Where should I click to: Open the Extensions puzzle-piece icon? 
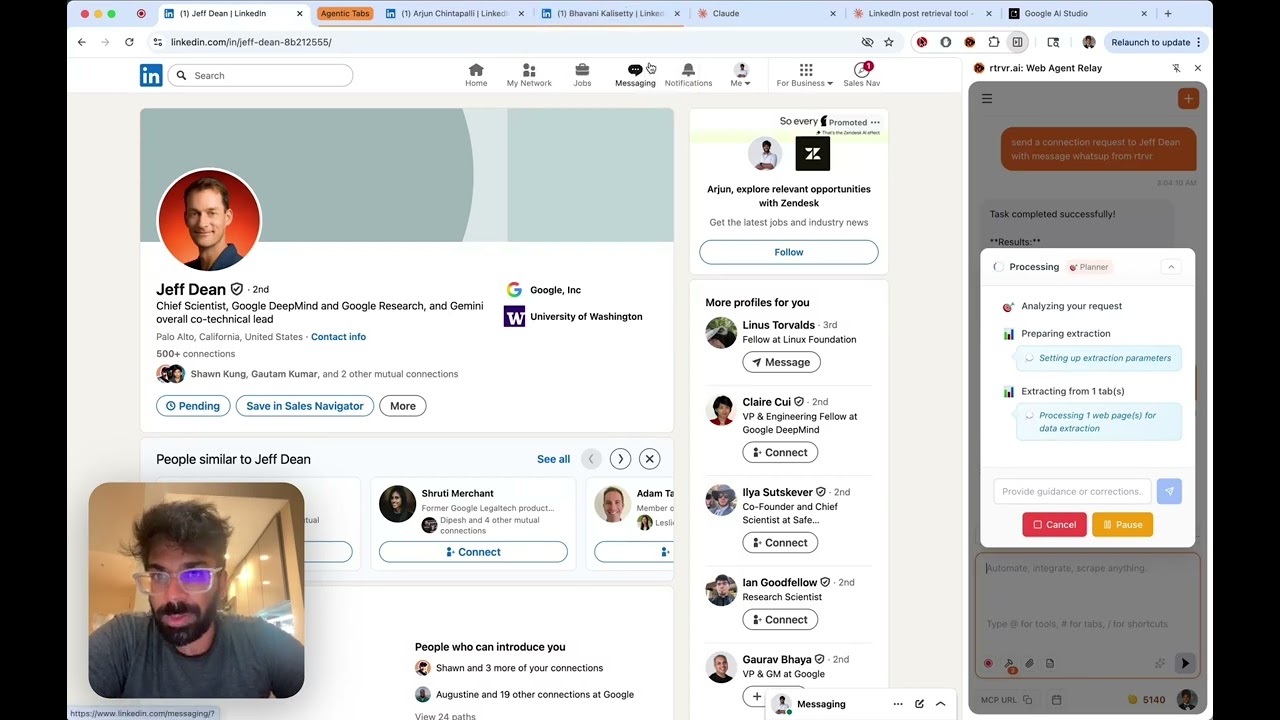point(994,42)
